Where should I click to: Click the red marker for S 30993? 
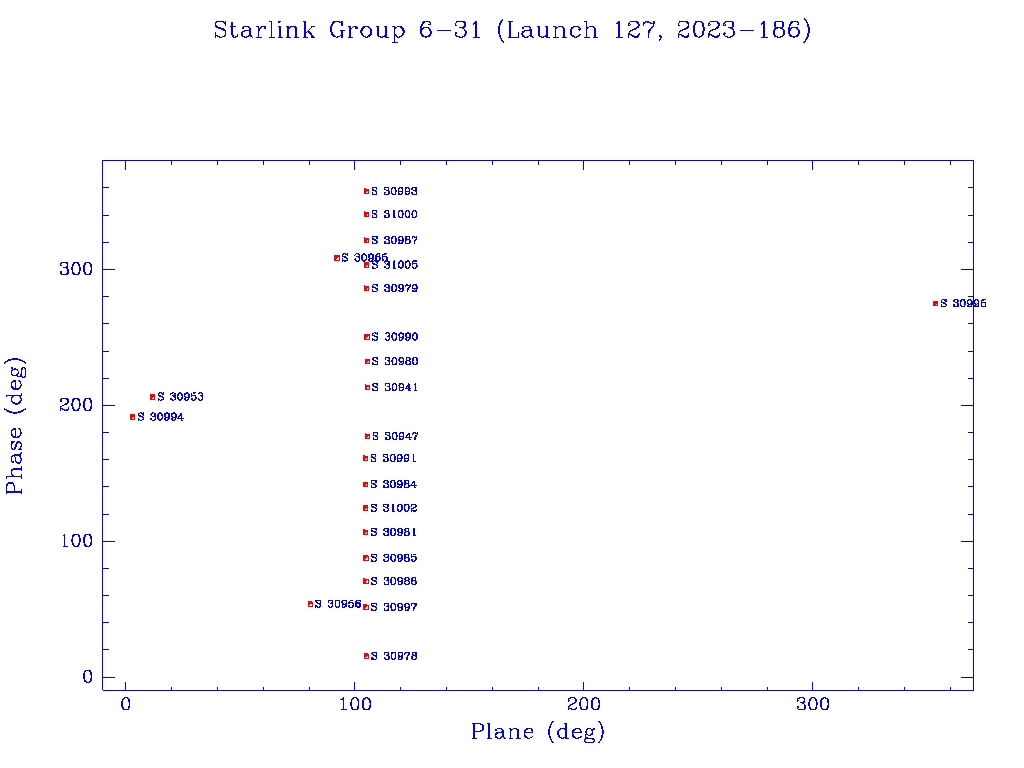tap(366, 191)
